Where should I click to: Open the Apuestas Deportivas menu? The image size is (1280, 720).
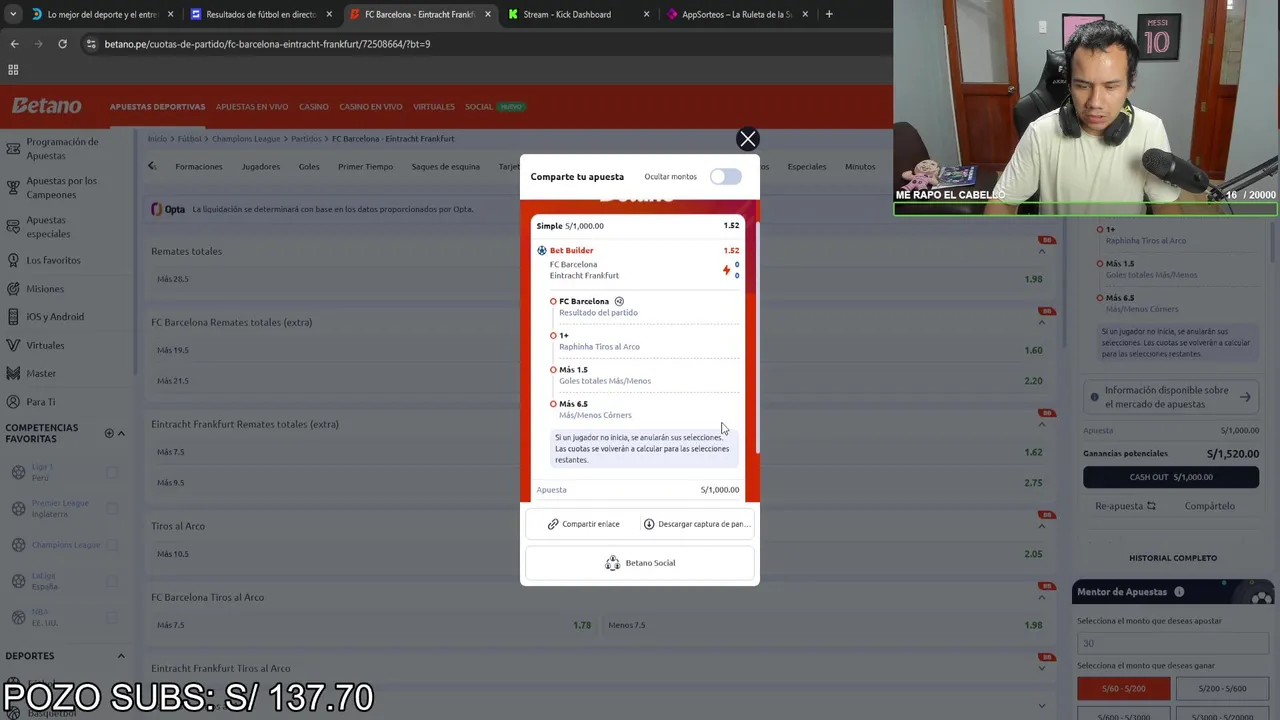[x=157, y=107]
